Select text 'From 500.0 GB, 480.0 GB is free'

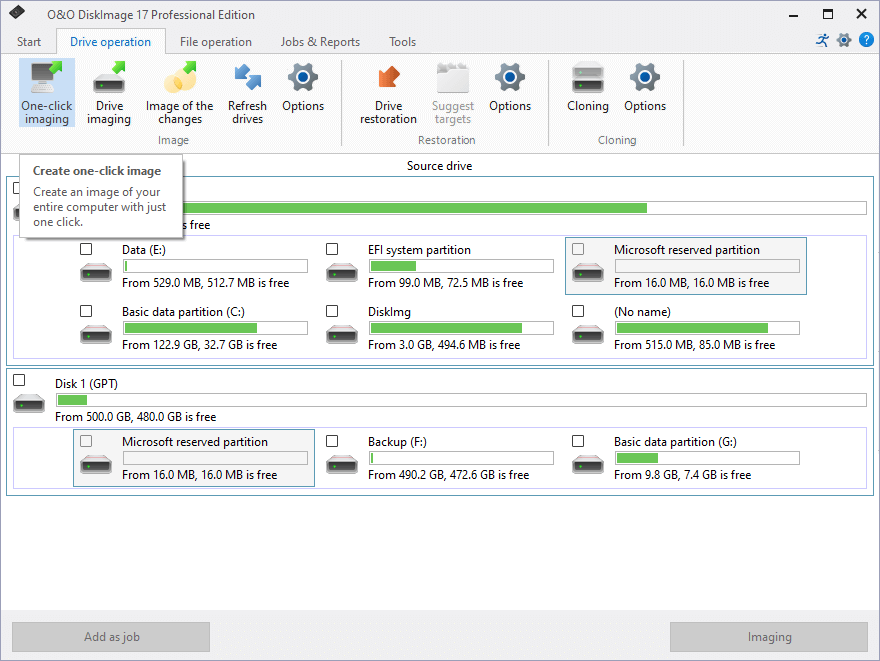(135, 417)
